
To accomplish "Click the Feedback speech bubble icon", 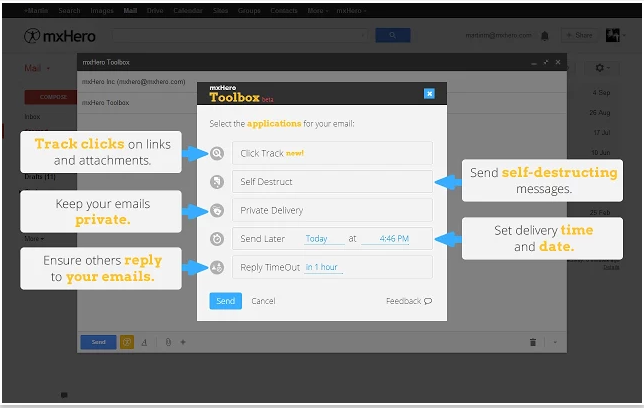I will click(x=428, y=301).
